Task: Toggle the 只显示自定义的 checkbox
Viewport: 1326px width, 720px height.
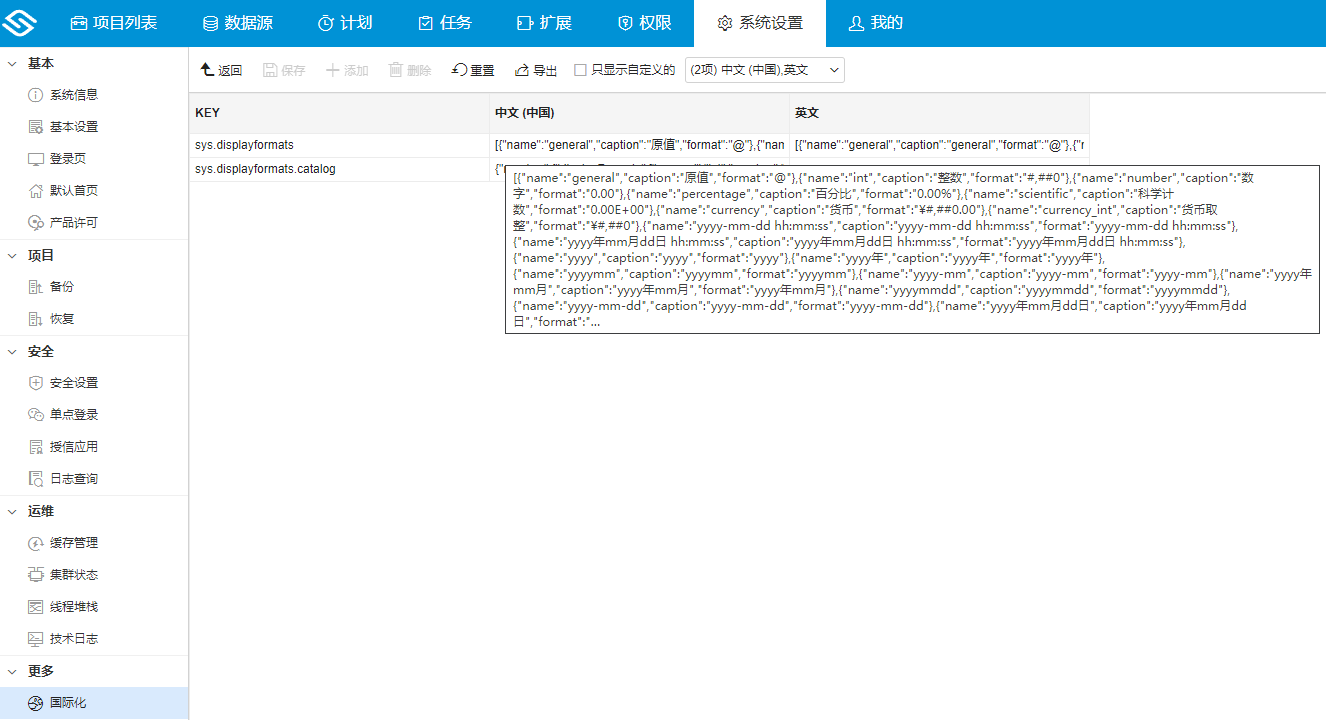Action: click(580, 70)
